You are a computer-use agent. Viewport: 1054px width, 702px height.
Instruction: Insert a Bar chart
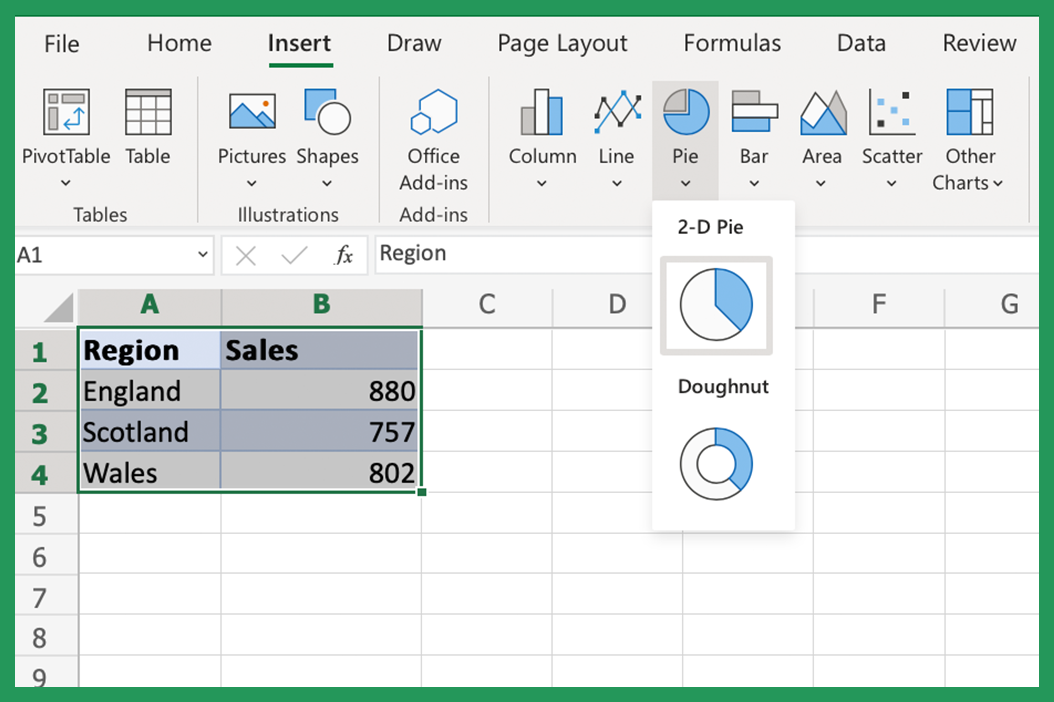click(x=753, y=130)
